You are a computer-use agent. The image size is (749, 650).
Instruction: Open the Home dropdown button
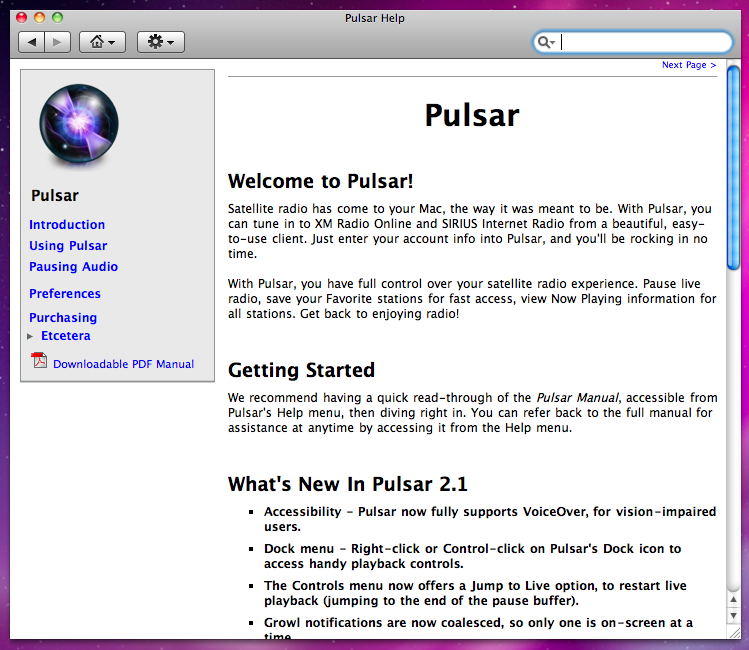tap(102, 42)
